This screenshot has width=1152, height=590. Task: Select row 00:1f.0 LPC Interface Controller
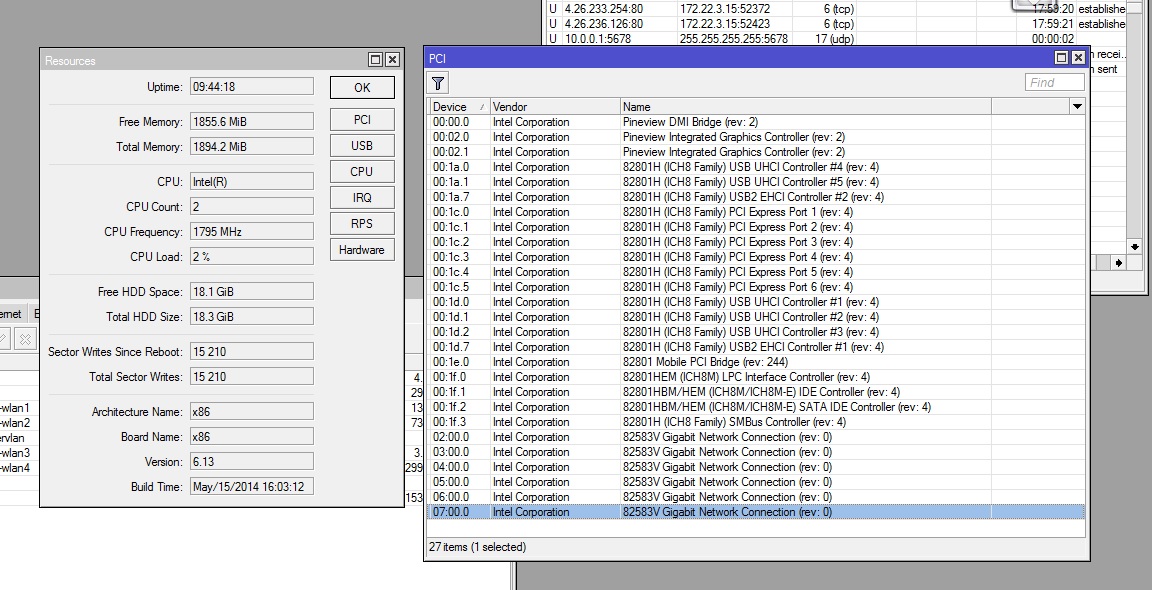[757, 377]
